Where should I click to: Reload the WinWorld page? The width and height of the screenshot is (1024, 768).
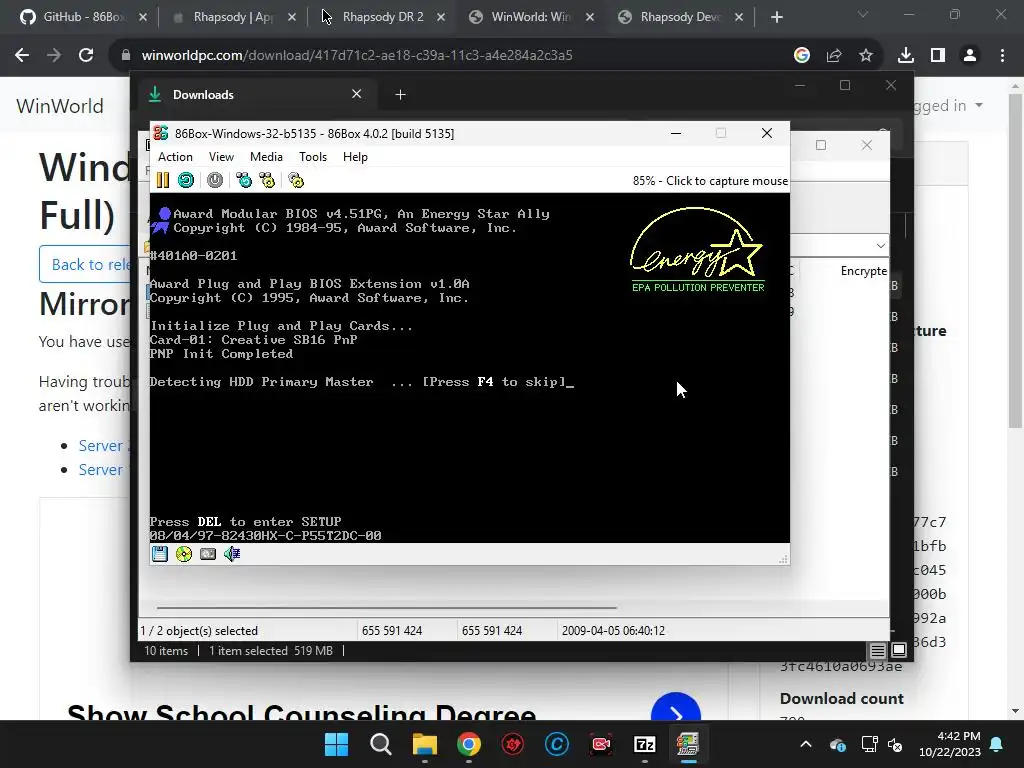point(86,56)
